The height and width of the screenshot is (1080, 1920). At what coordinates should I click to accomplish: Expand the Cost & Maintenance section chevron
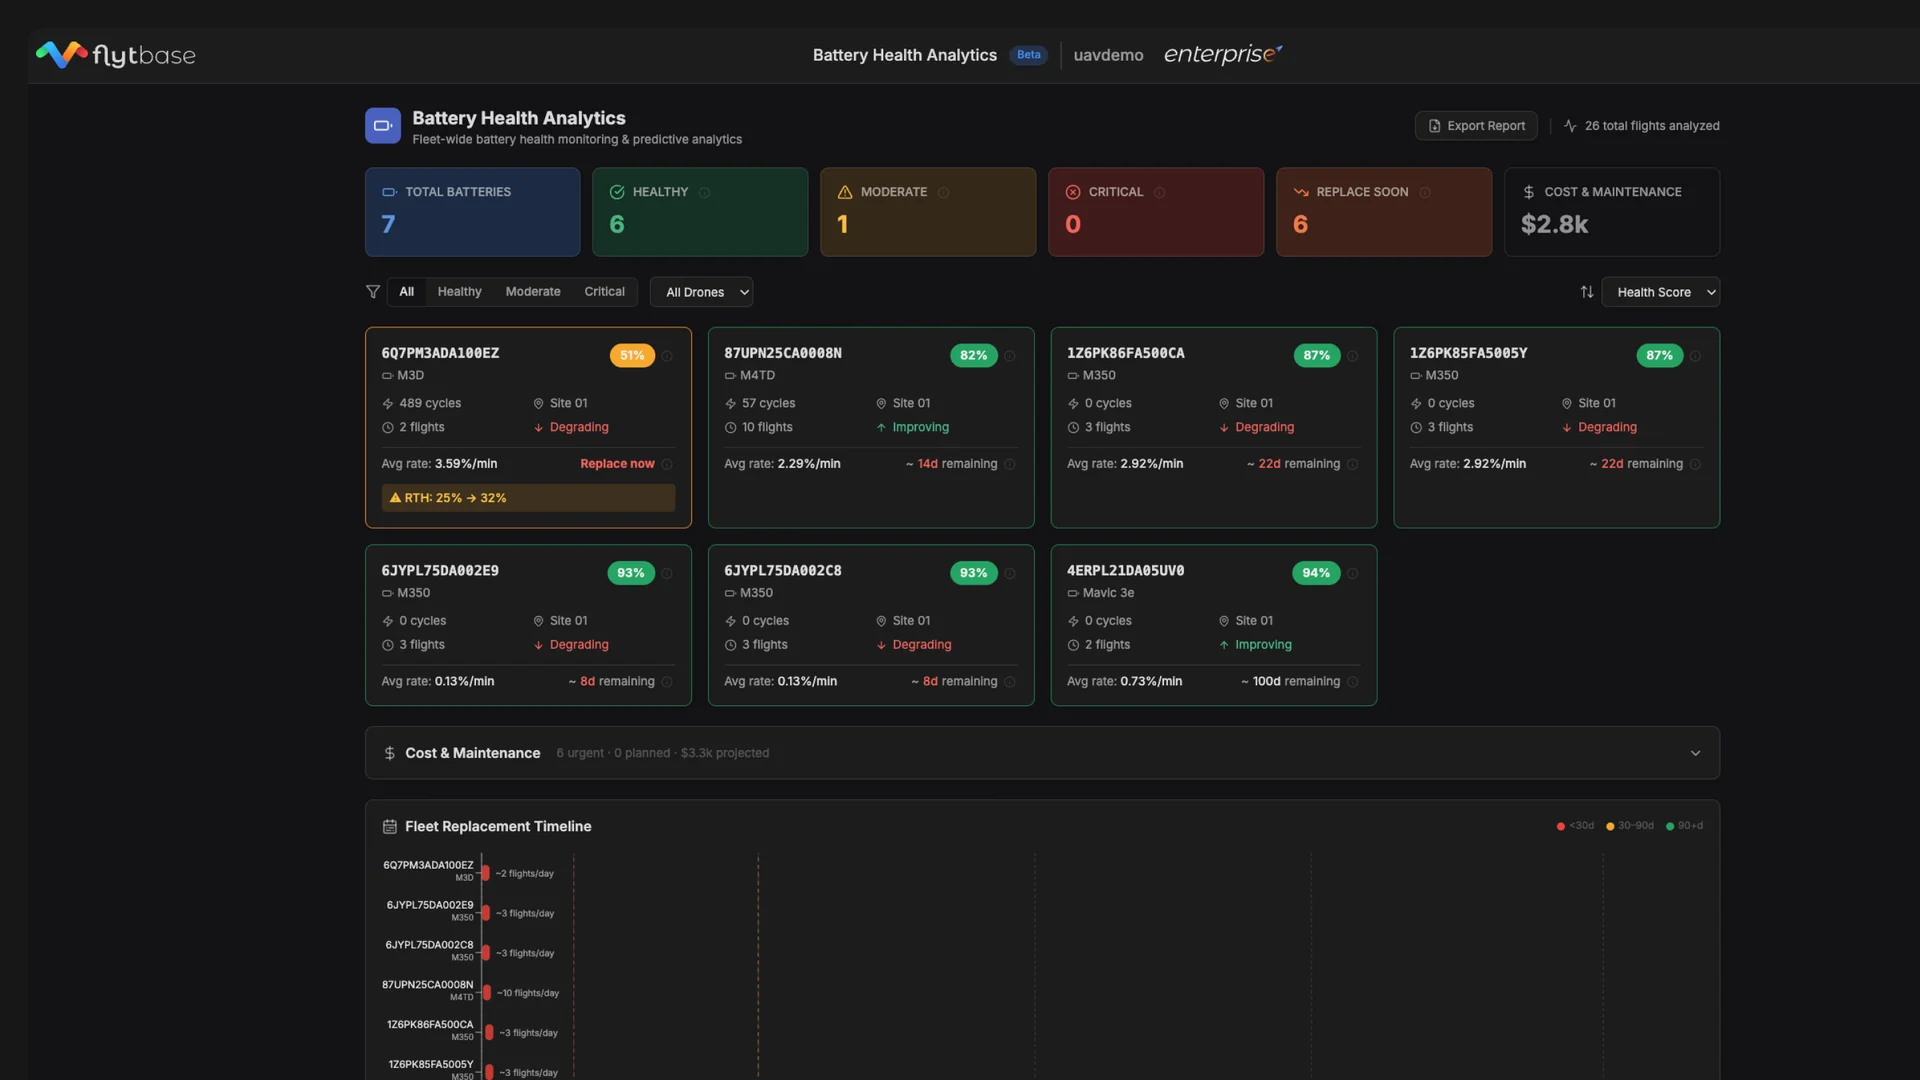coord(1695,753)
